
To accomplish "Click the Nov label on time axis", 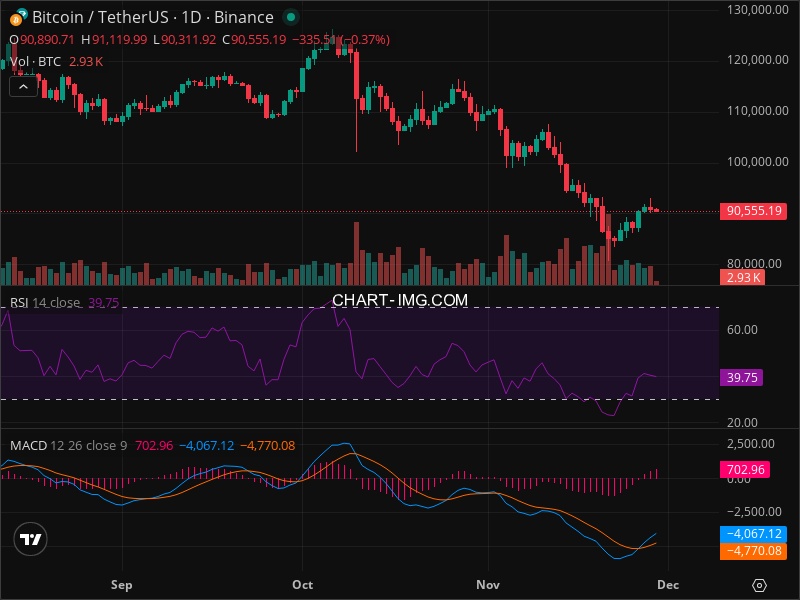I will pyautogui.click(x=487, y=584).
